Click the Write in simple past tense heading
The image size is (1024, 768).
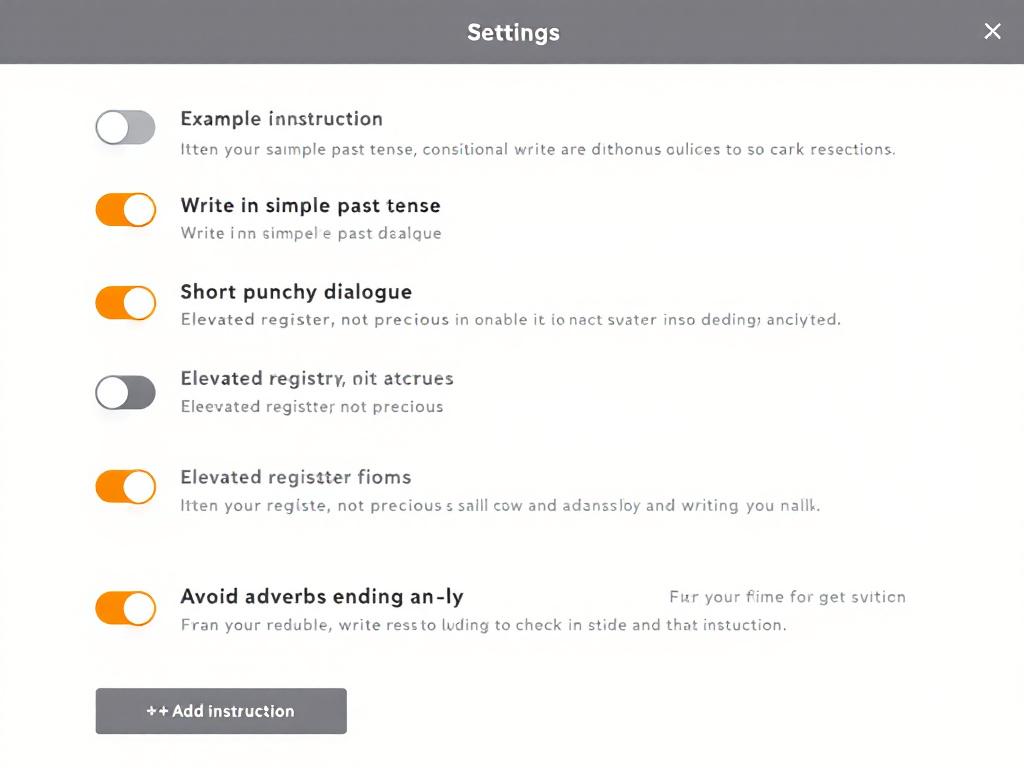(x=310, y=206)
